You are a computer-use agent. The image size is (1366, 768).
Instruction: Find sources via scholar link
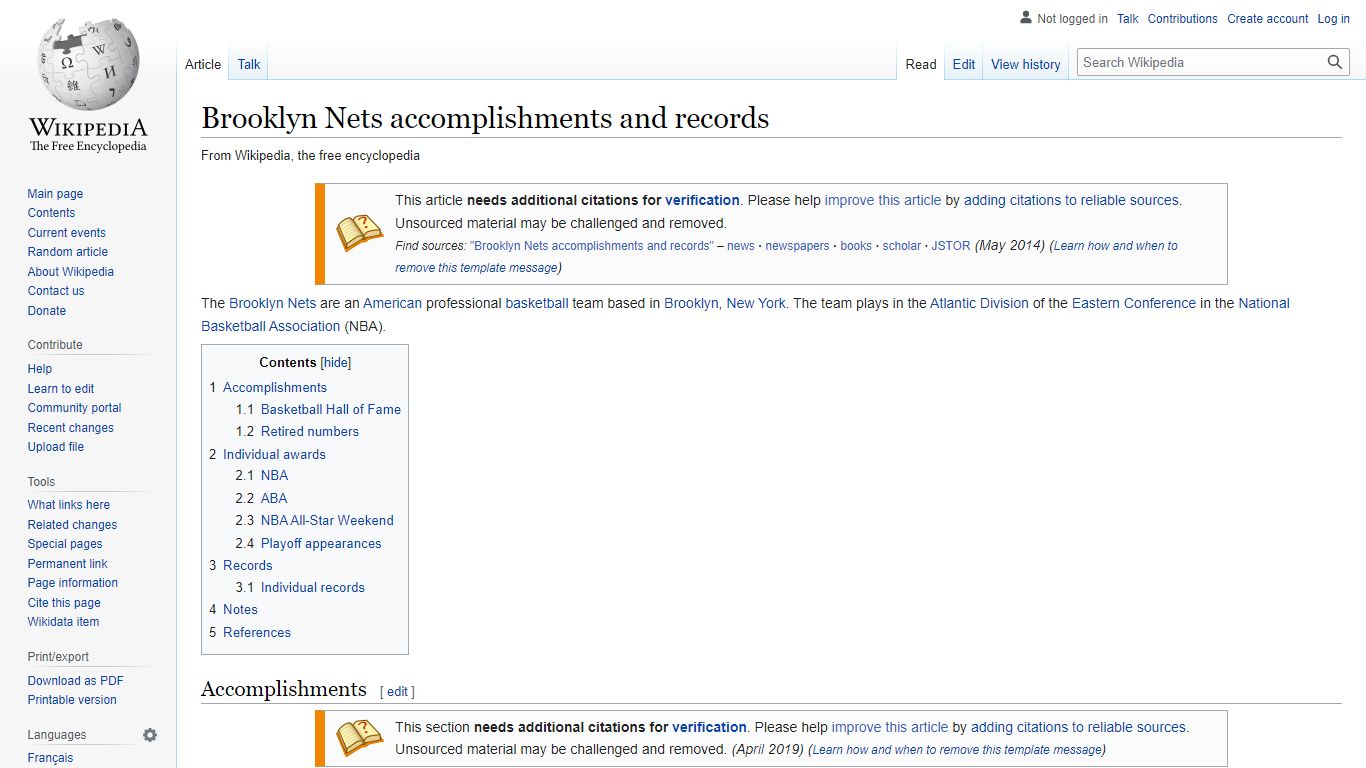tap(902, 246)
